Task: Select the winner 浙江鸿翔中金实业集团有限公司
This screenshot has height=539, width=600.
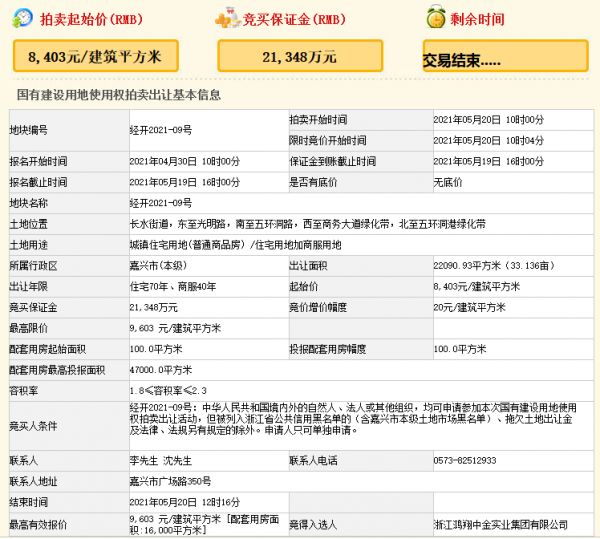Action: 501,525
